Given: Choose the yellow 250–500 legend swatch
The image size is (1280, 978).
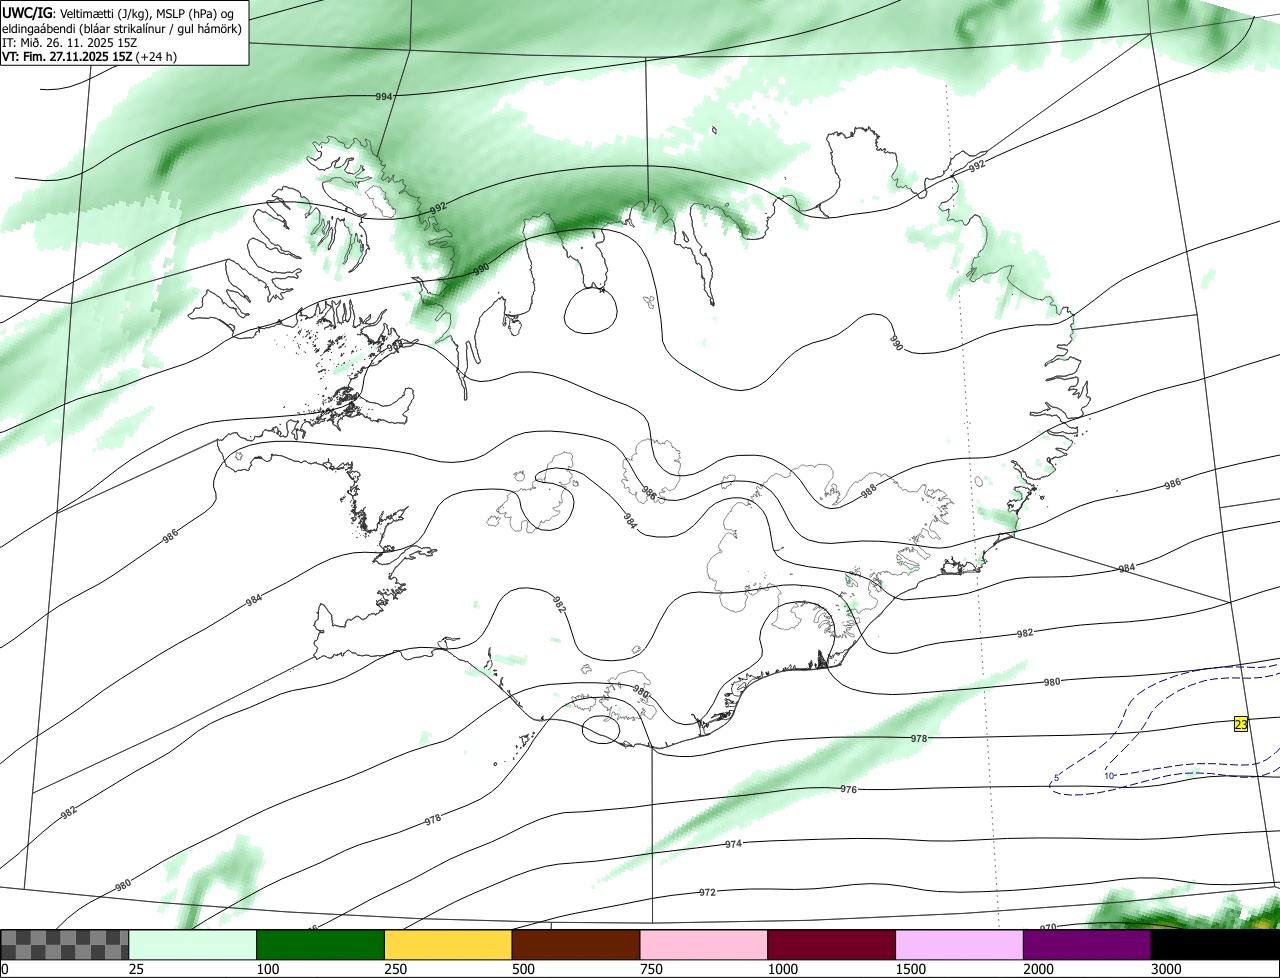Looking at the screenshot, I should (x=448, y=945).
